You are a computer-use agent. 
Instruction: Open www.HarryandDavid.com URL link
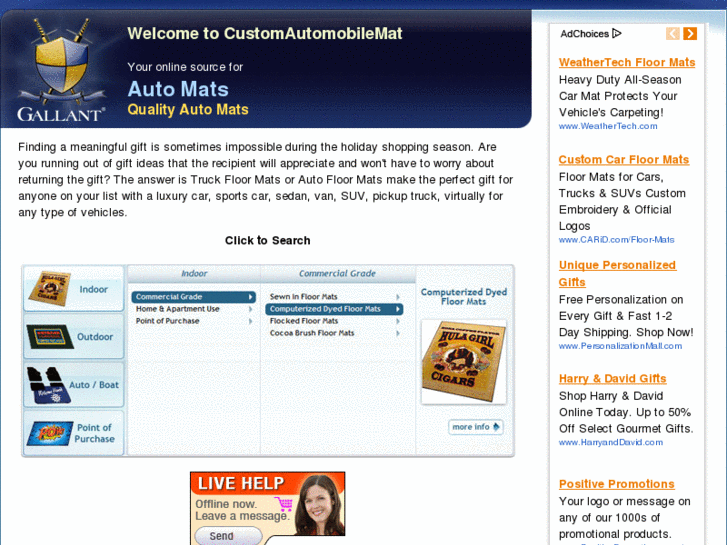(611, 442)
